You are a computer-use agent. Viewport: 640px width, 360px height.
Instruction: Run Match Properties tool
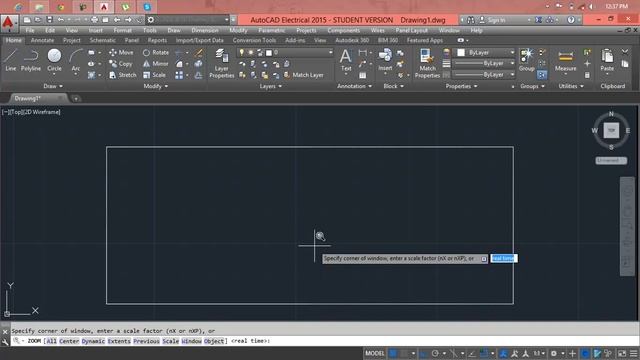tap(427, 63)
